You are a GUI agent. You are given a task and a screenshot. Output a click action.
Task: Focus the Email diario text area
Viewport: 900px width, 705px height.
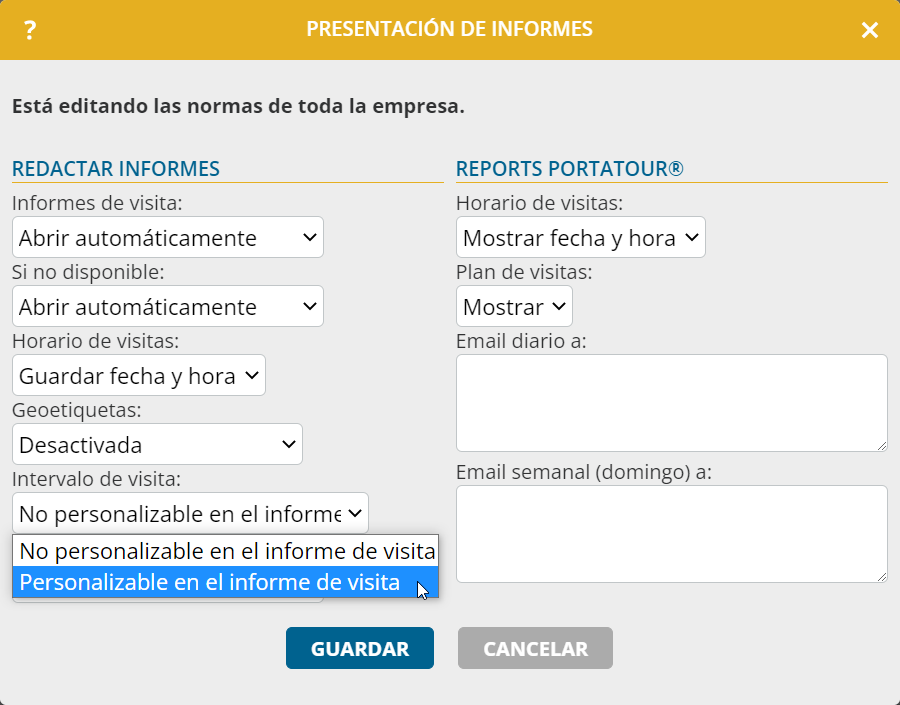672,403
